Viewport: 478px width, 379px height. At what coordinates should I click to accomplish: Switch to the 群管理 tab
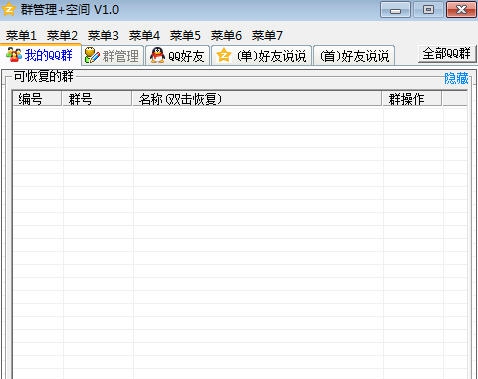point(113,56)
